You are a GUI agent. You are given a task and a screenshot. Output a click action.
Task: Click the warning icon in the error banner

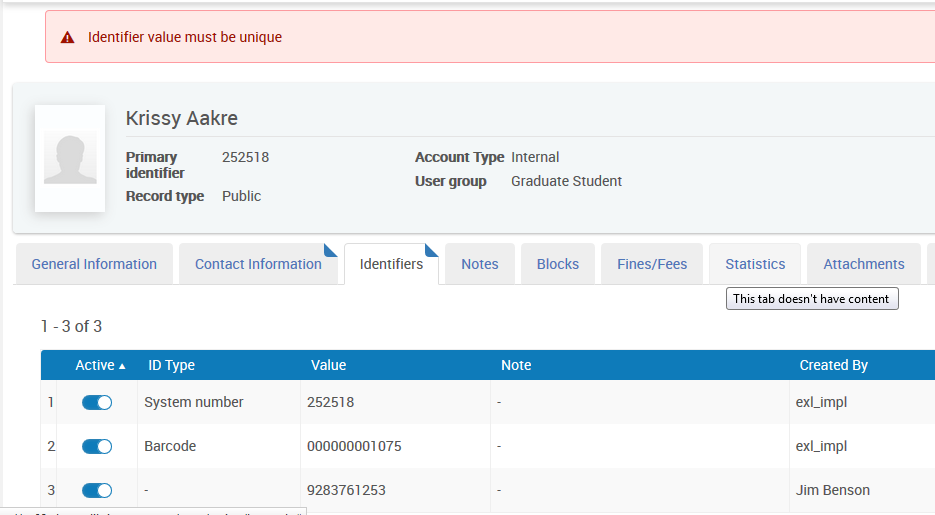(x=68, y=38)
